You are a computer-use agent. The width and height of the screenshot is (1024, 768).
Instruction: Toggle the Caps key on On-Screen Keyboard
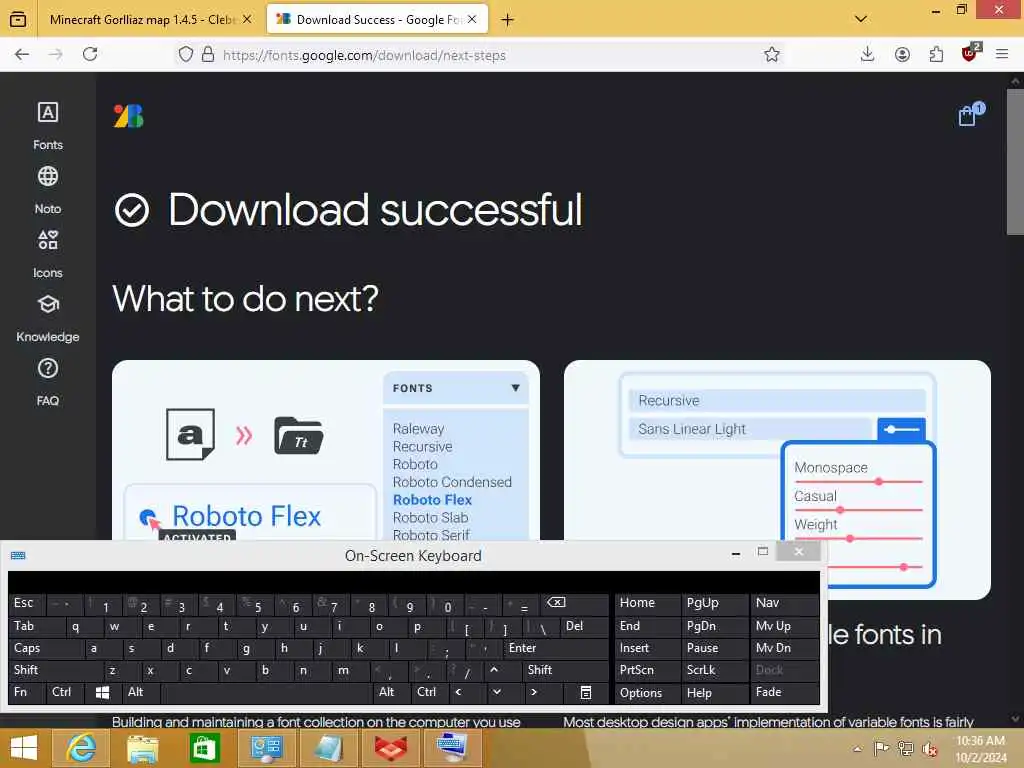(46, 648)
